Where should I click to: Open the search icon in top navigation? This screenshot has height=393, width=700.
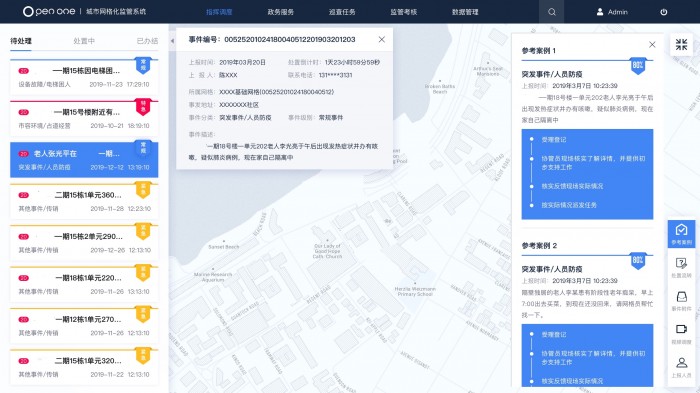[x=552, y=12]
